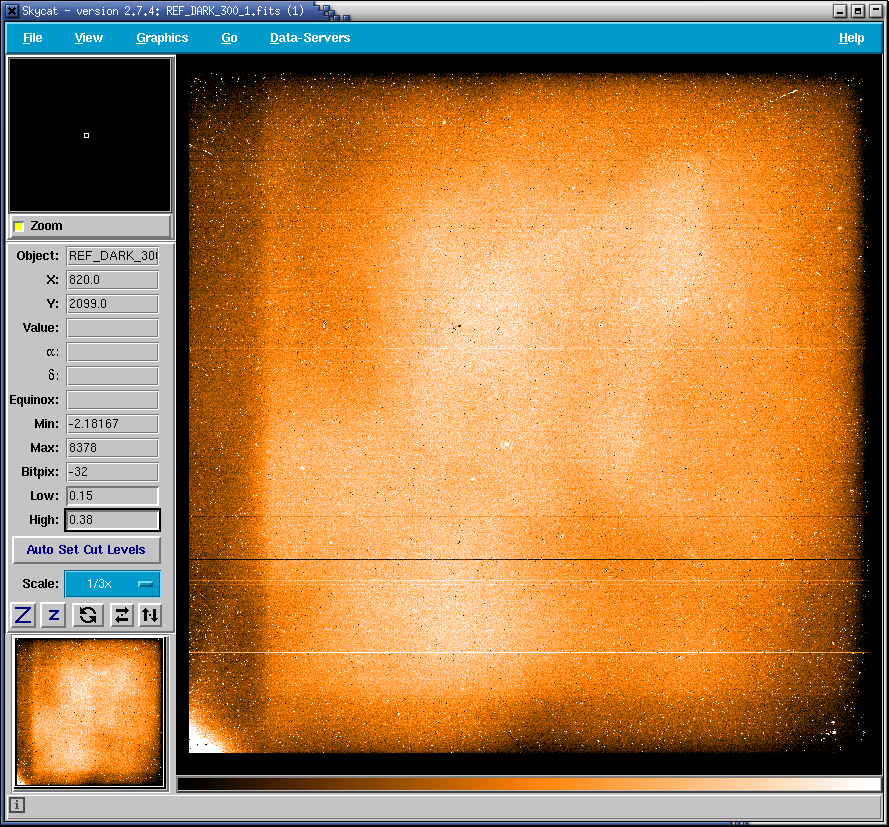Click the empty Value field

pyautogui.click(x=112, y=328)
